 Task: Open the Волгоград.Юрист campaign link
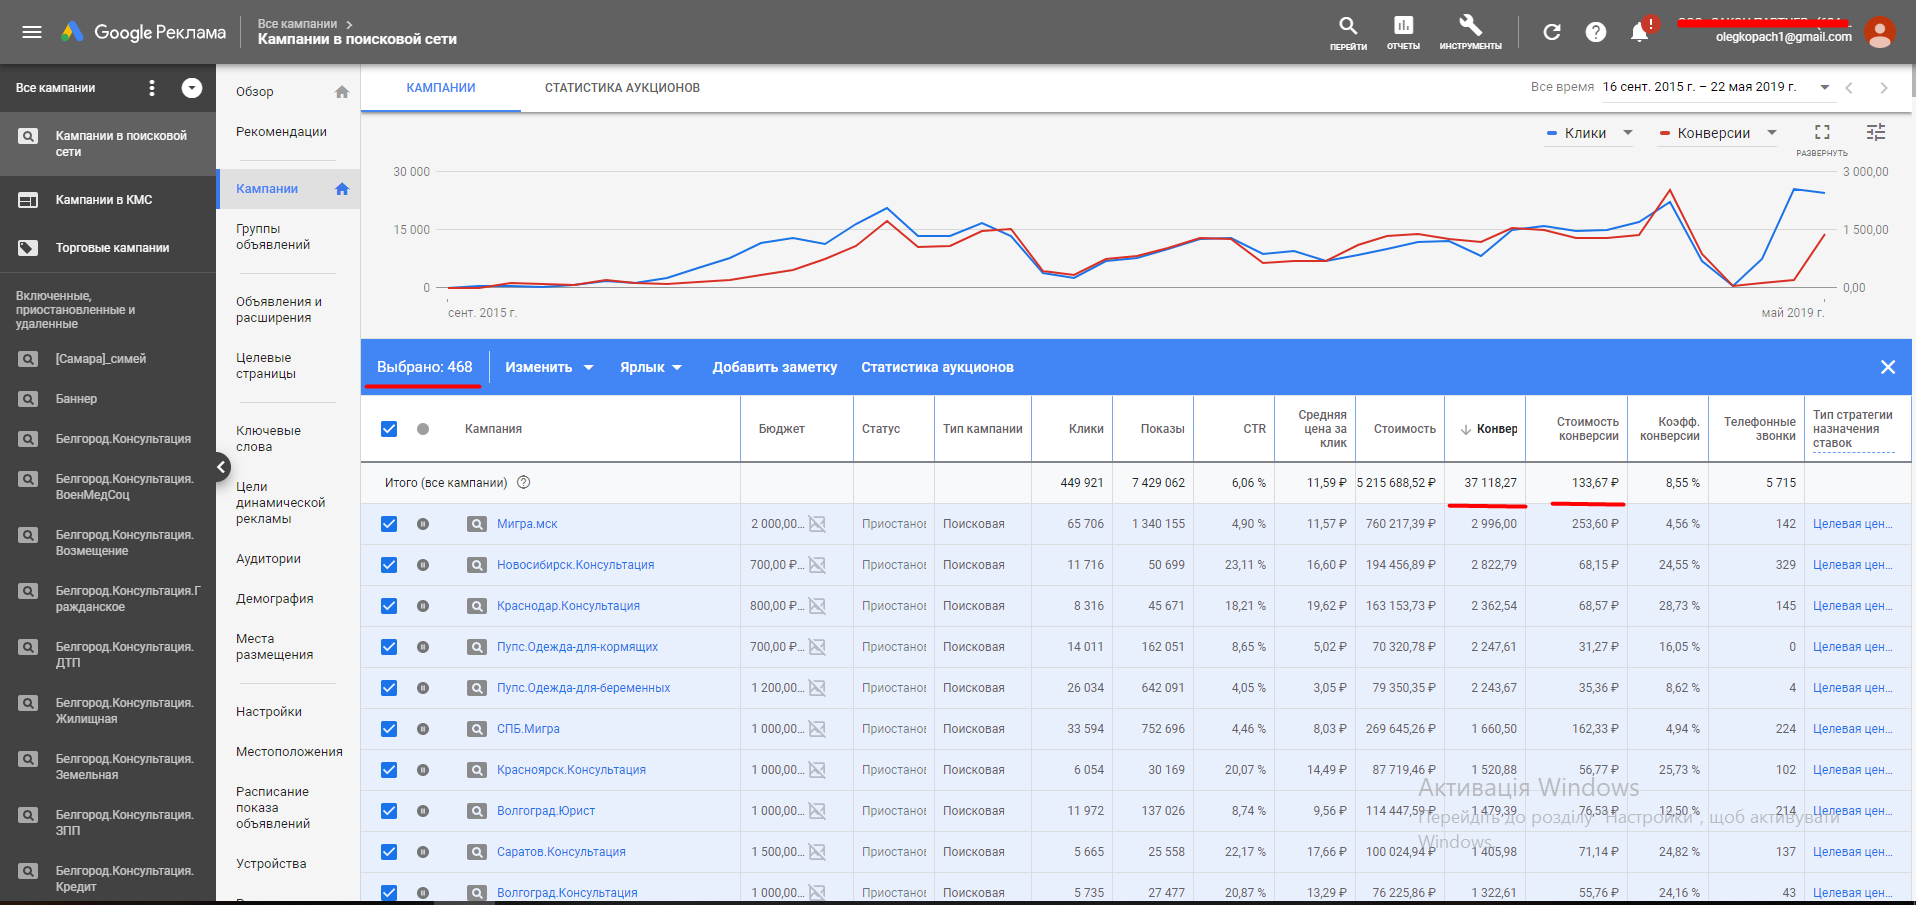point(546,811)
